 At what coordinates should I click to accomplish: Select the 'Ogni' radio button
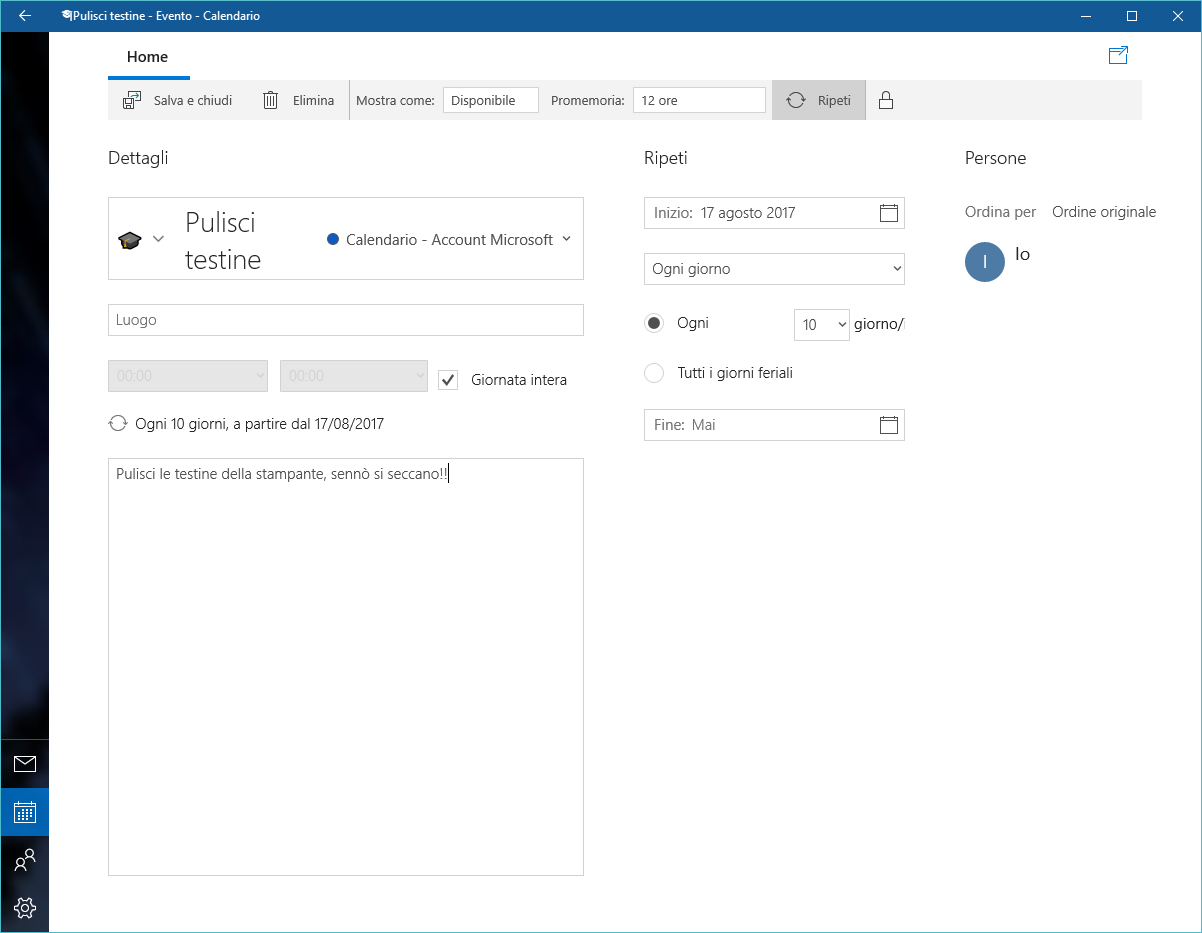coord(654,323)
